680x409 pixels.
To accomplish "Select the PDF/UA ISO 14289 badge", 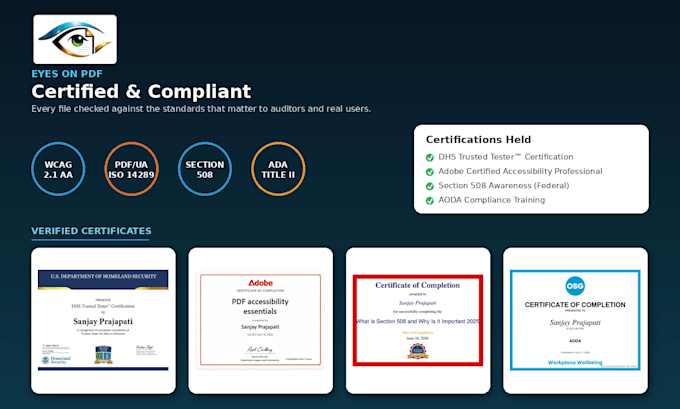I will pyautogui.click(x=131, y=169).
